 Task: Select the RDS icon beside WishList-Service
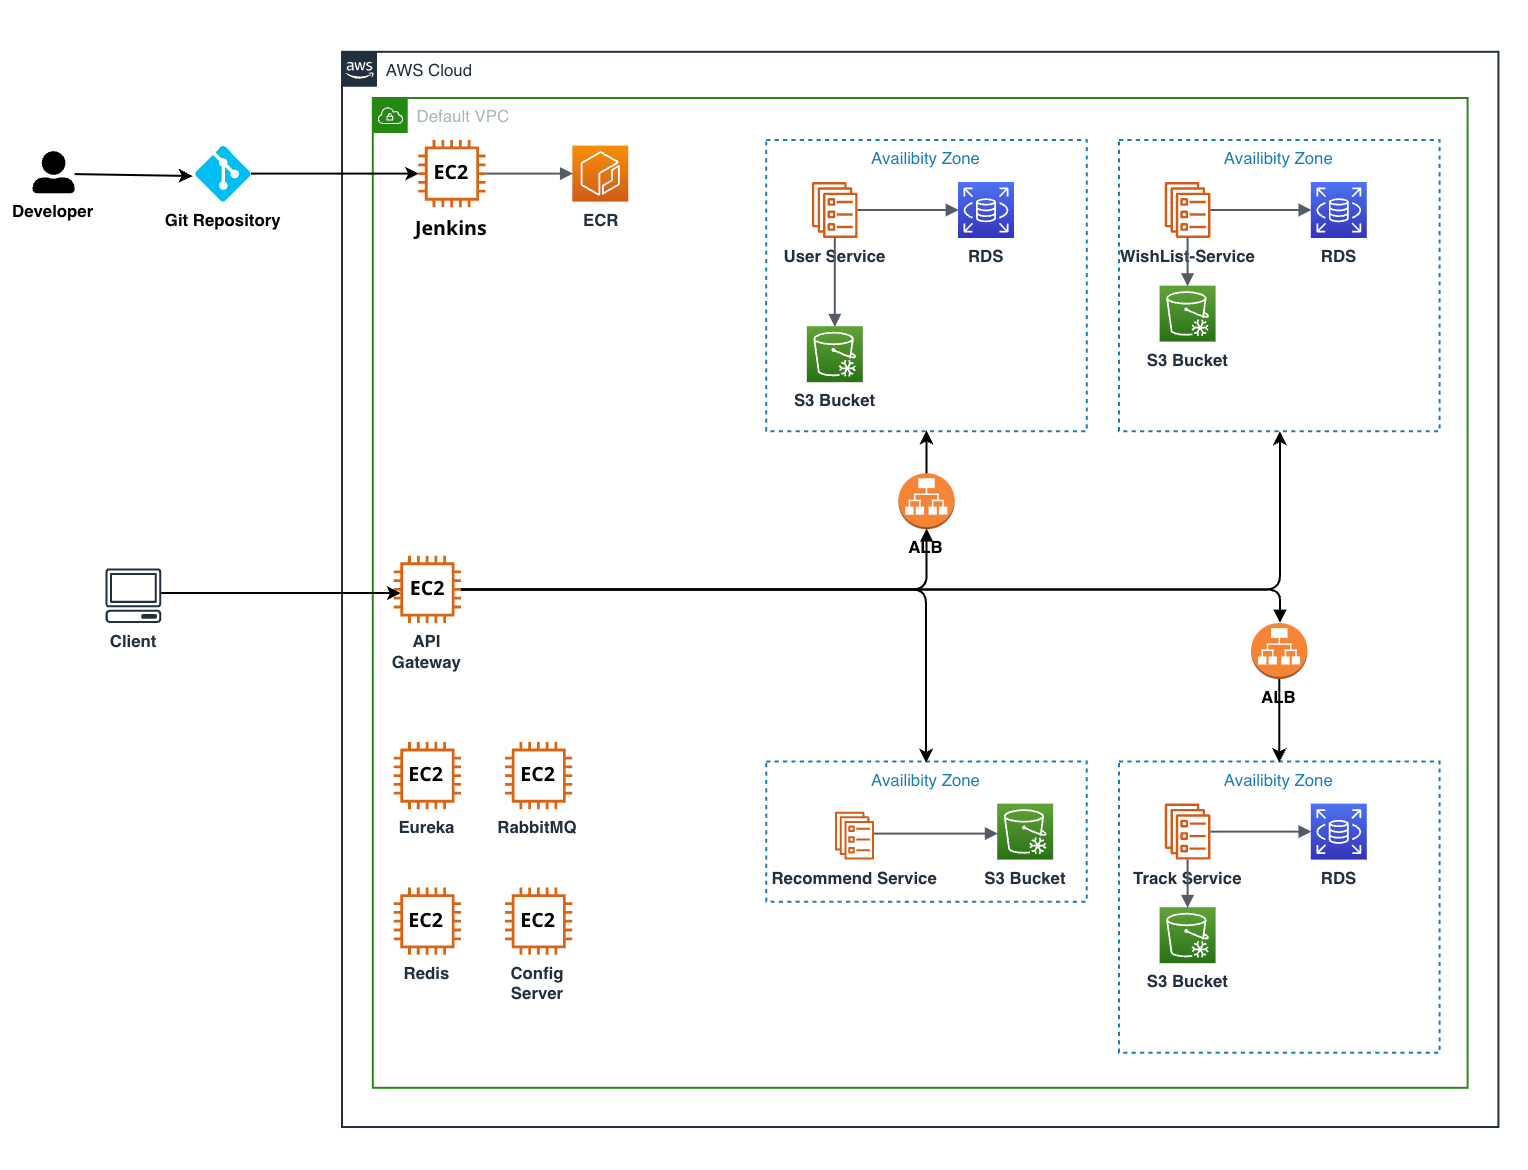(1339, 210)
